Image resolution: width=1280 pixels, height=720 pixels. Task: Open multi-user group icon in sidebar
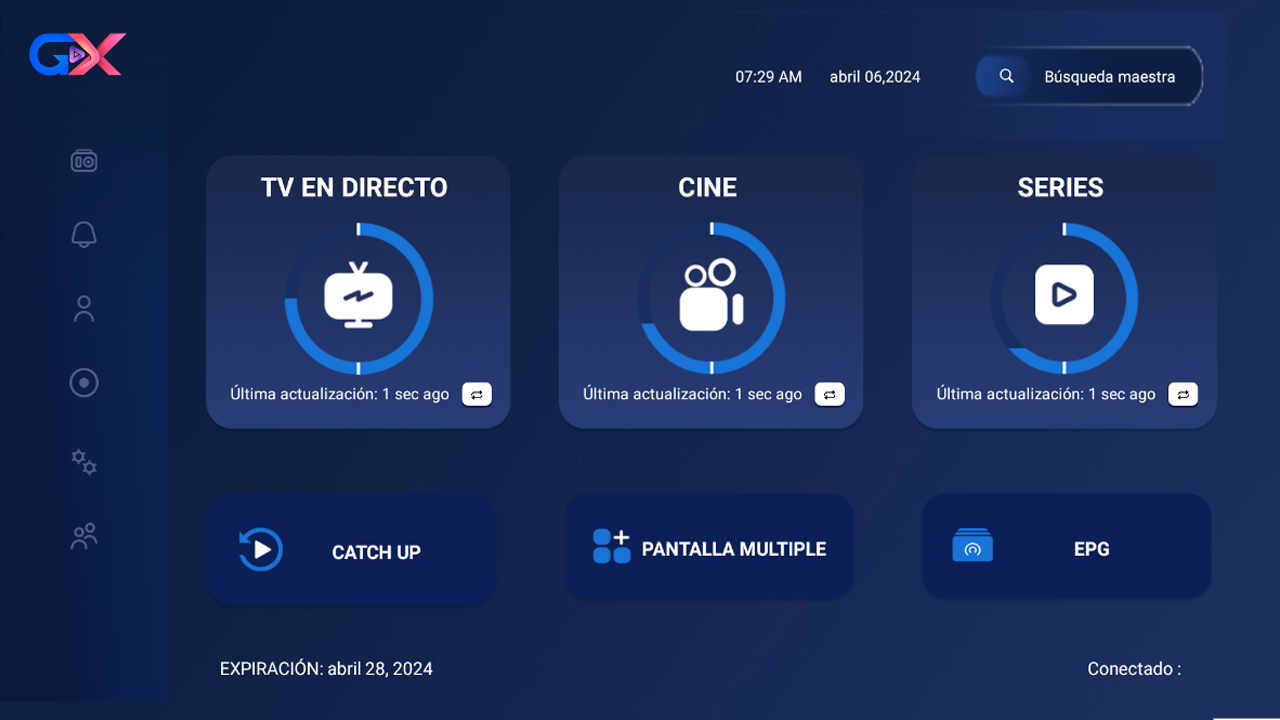(84, 537)
